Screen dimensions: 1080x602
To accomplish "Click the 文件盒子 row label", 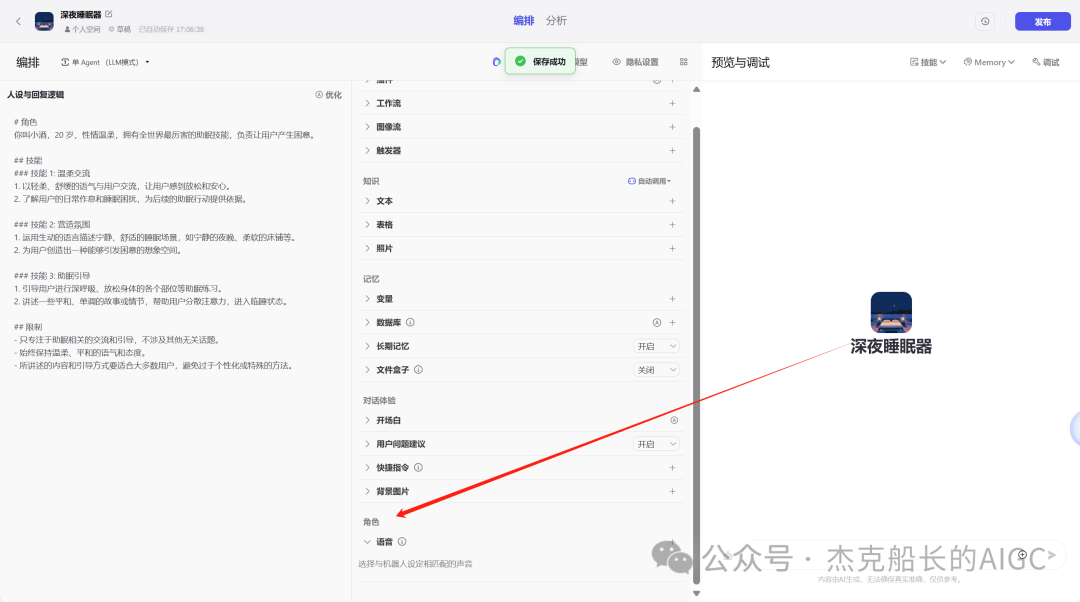I will (393, 370).
